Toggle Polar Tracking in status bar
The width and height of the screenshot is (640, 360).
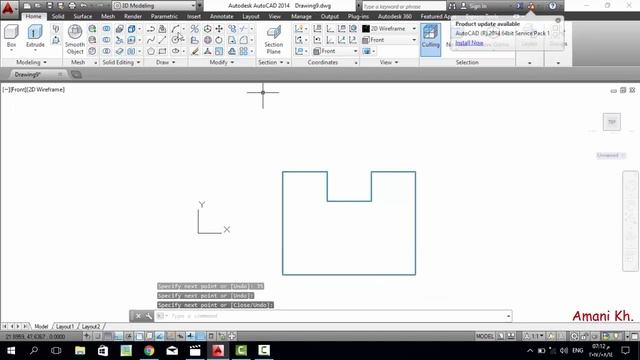129,336
